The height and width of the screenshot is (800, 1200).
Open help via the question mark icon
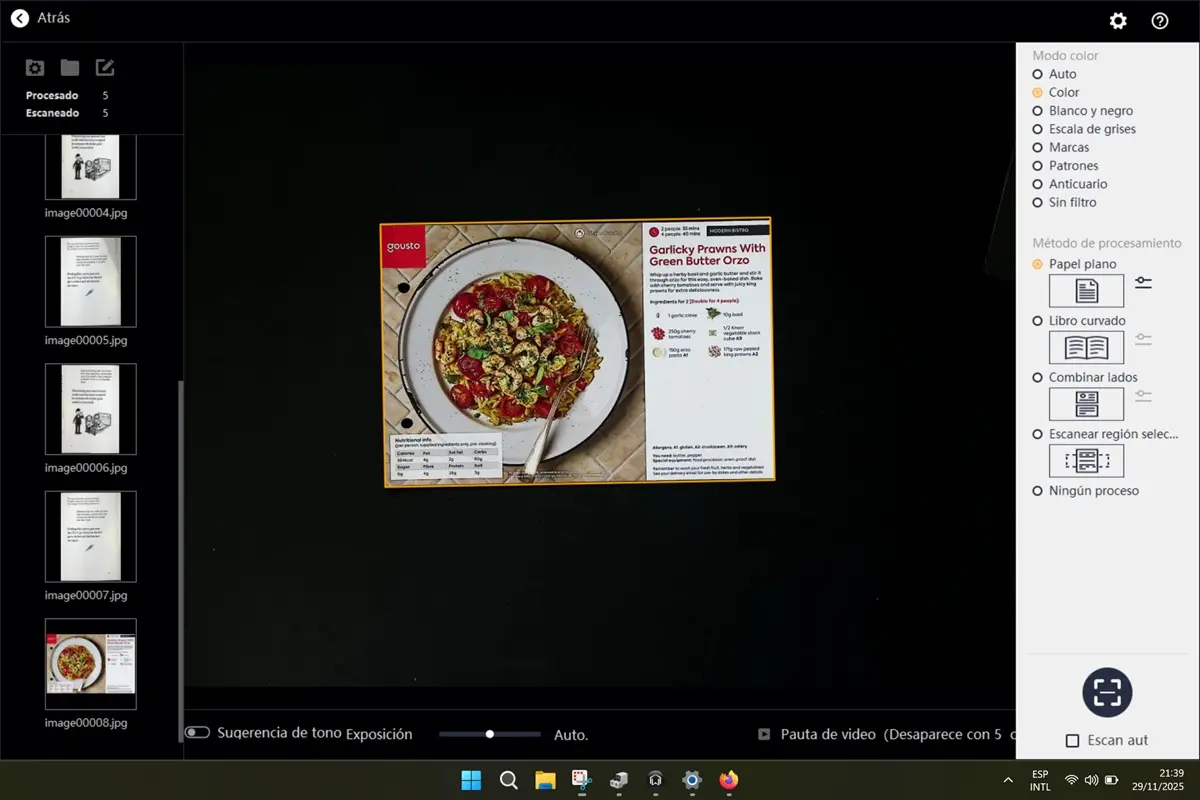coord(1160,21)
